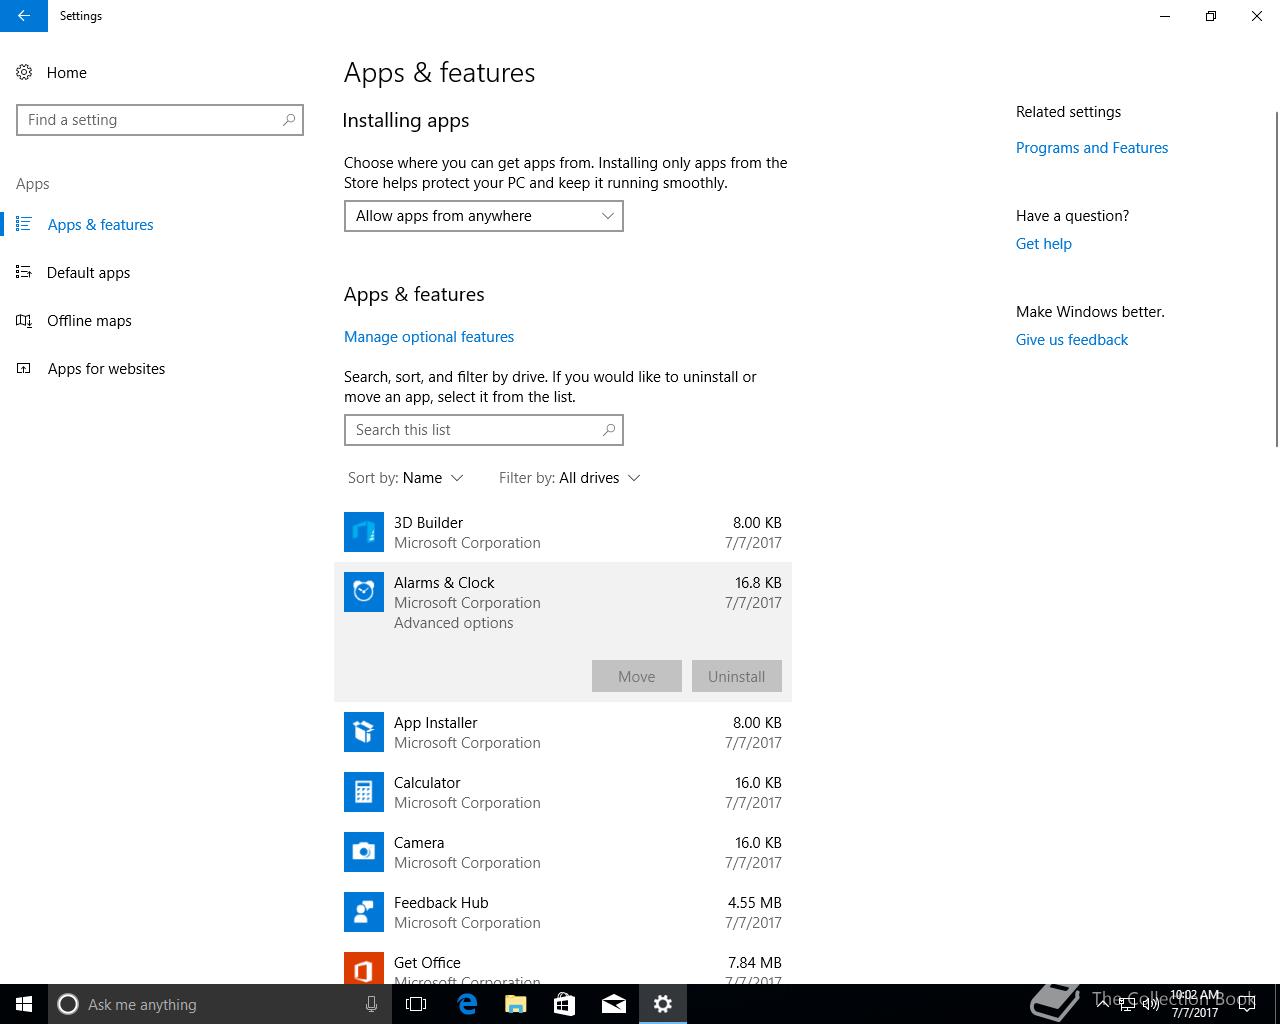The width and height of the screenshot is (1280, 1024).
Task: Click the Calculator app icon
Action: (364, 792)
